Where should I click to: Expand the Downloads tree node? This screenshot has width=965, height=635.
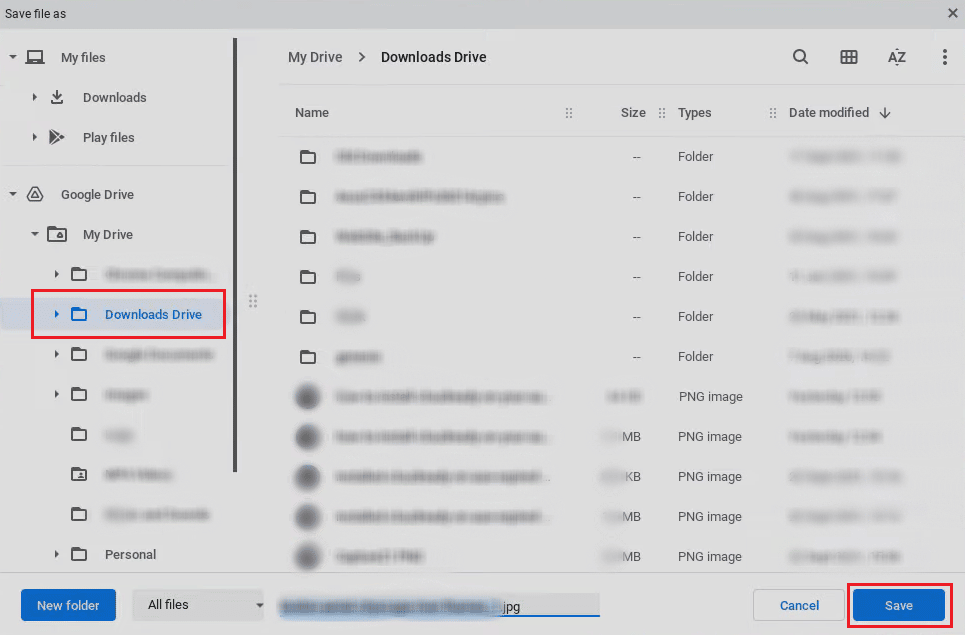coord(34,97)
